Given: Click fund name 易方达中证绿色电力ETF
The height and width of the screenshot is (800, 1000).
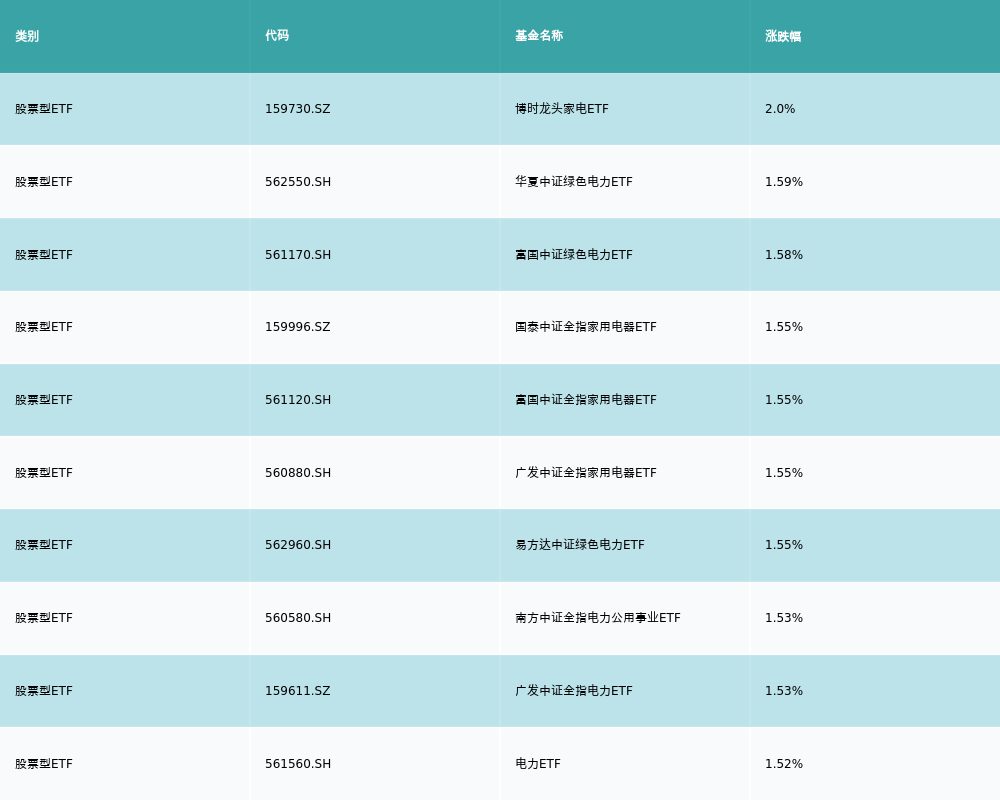Looking at the screenshot, I should click(580, 545).
